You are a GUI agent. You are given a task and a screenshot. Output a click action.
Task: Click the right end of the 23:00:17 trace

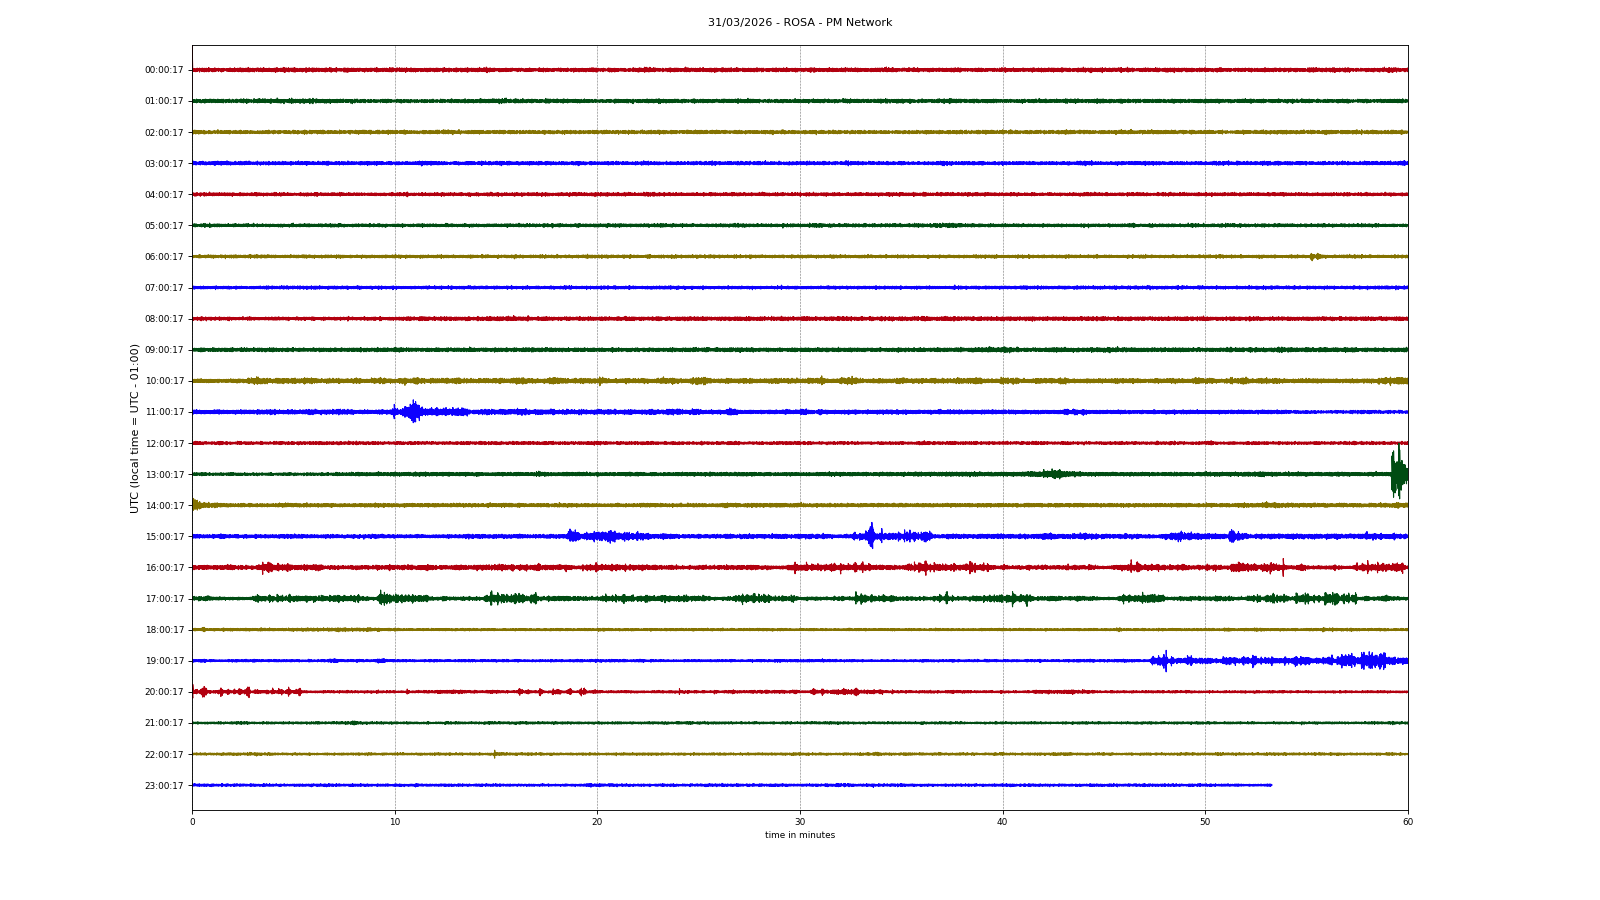1270,785
